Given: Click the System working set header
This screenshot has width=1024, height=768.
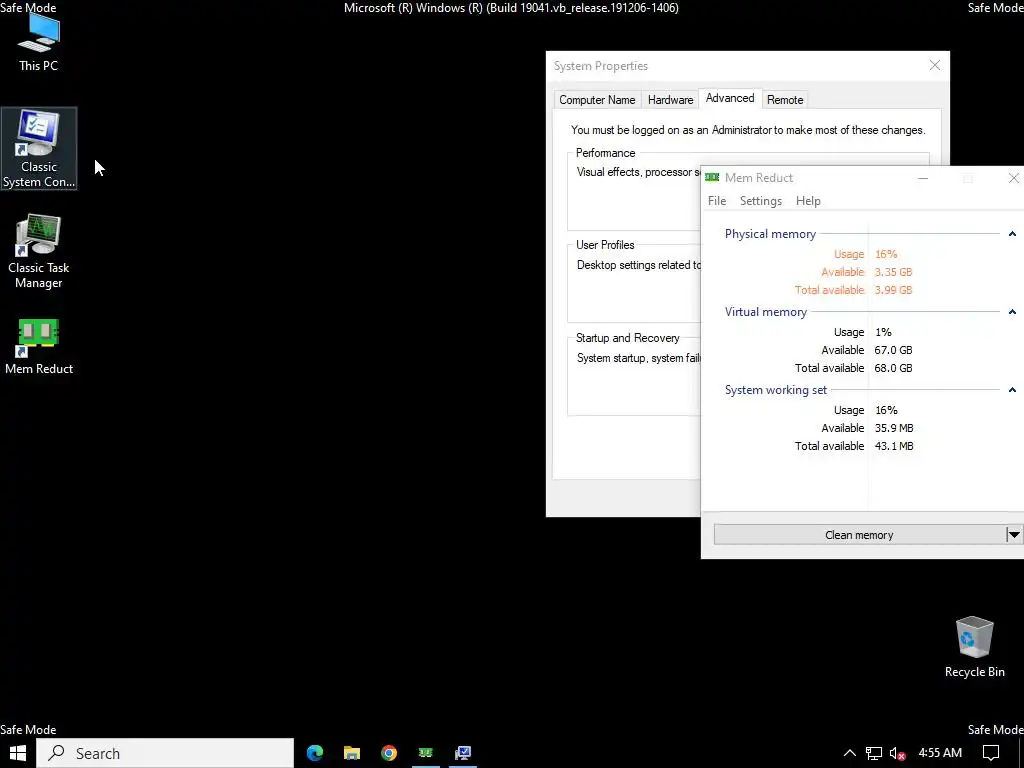Looking at the screenshot, I should [775, 390].
